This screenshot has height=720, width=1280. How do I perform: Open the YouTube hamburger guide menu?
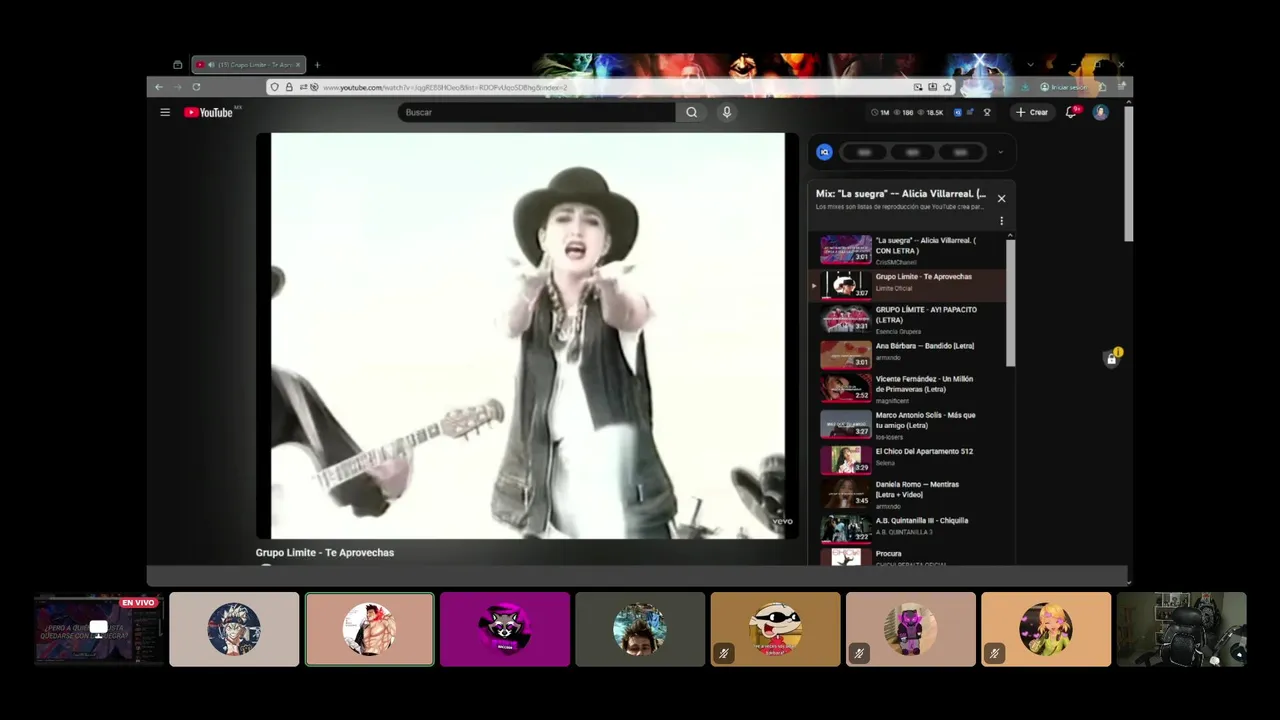click(x=165, y=112)
